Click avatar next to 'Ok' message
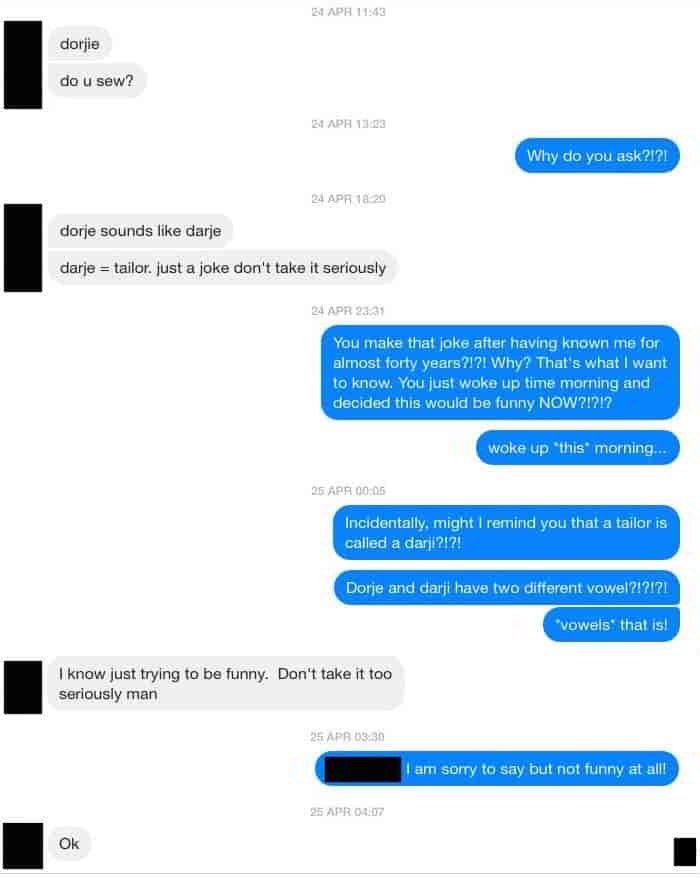 (23, 846)
